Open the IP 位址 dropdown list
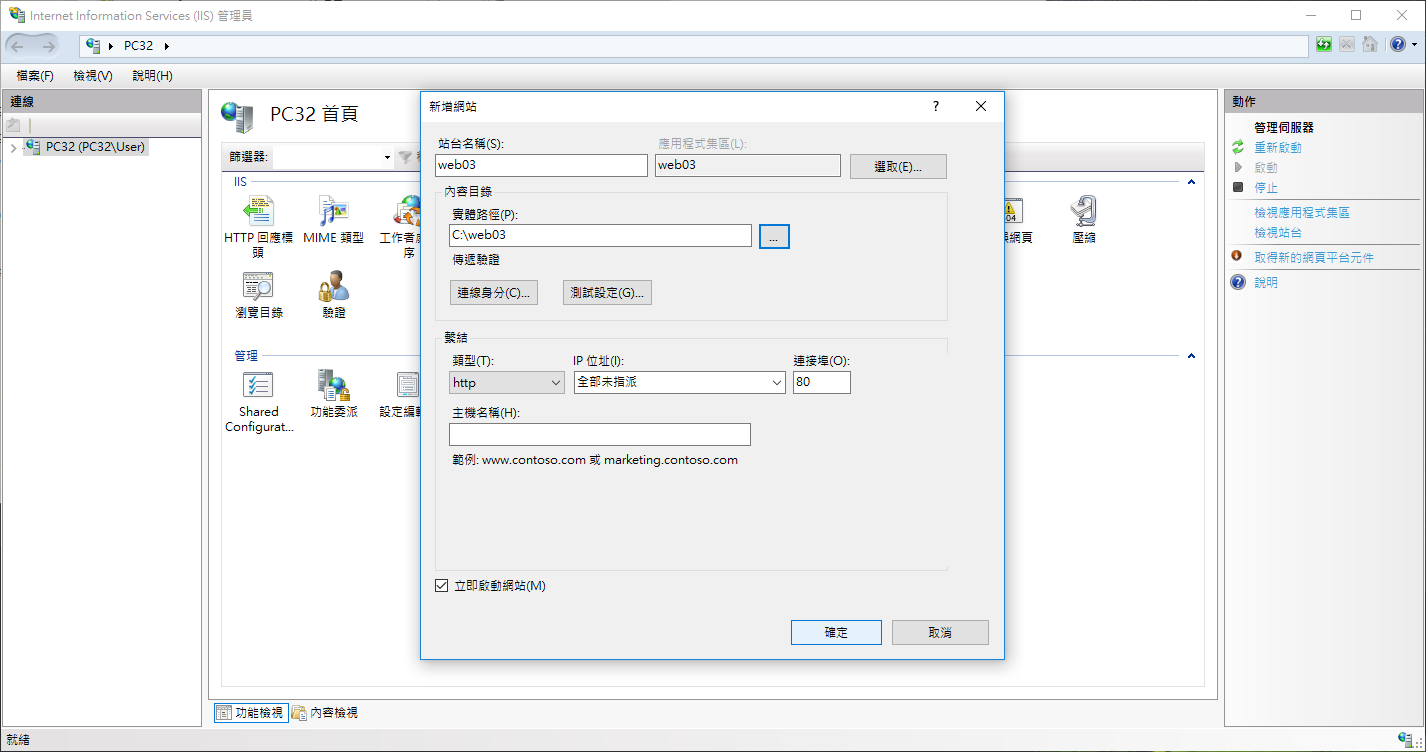This screenshot has height=752, width=1426. tap(680, 383)
